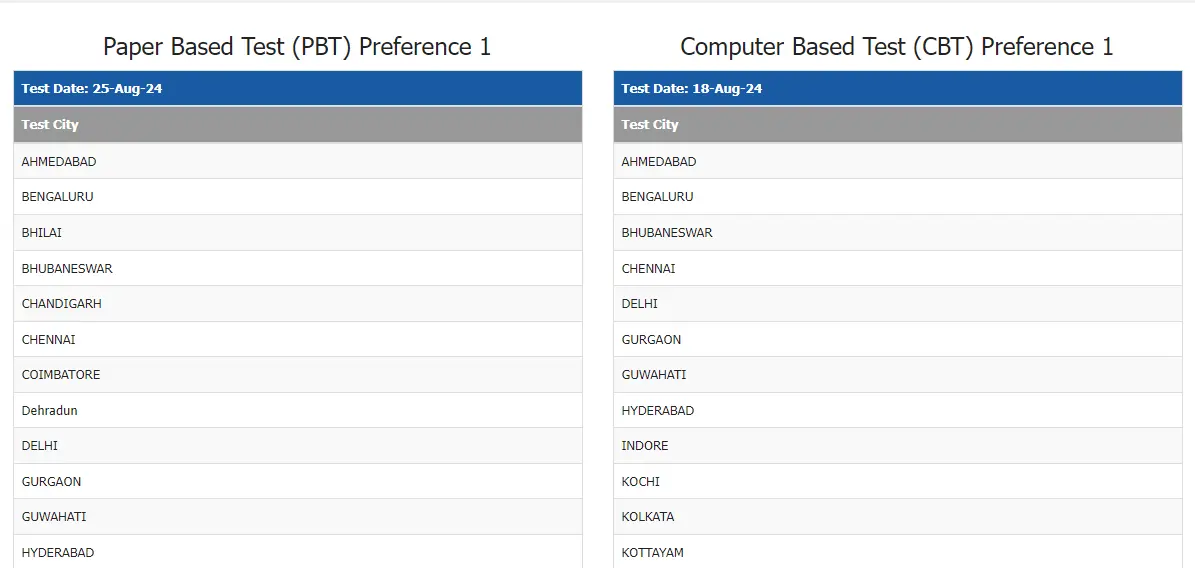Click GUWAHATI in the PBT city list
The height and width of the screenshot is (568, 1195).
click(54, 516)
